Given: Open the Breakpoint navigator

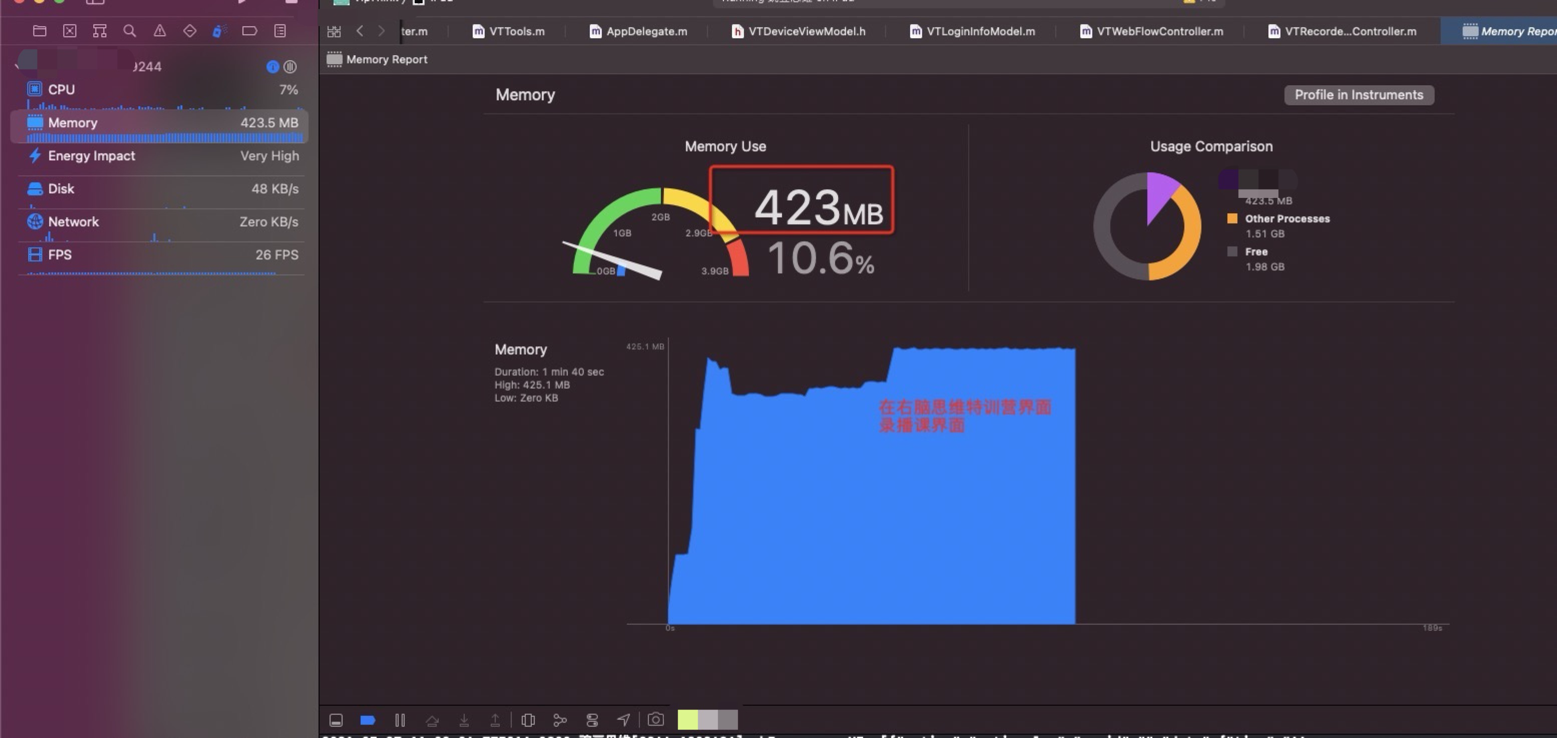Looking at the screenshot, I should (249, 31).
